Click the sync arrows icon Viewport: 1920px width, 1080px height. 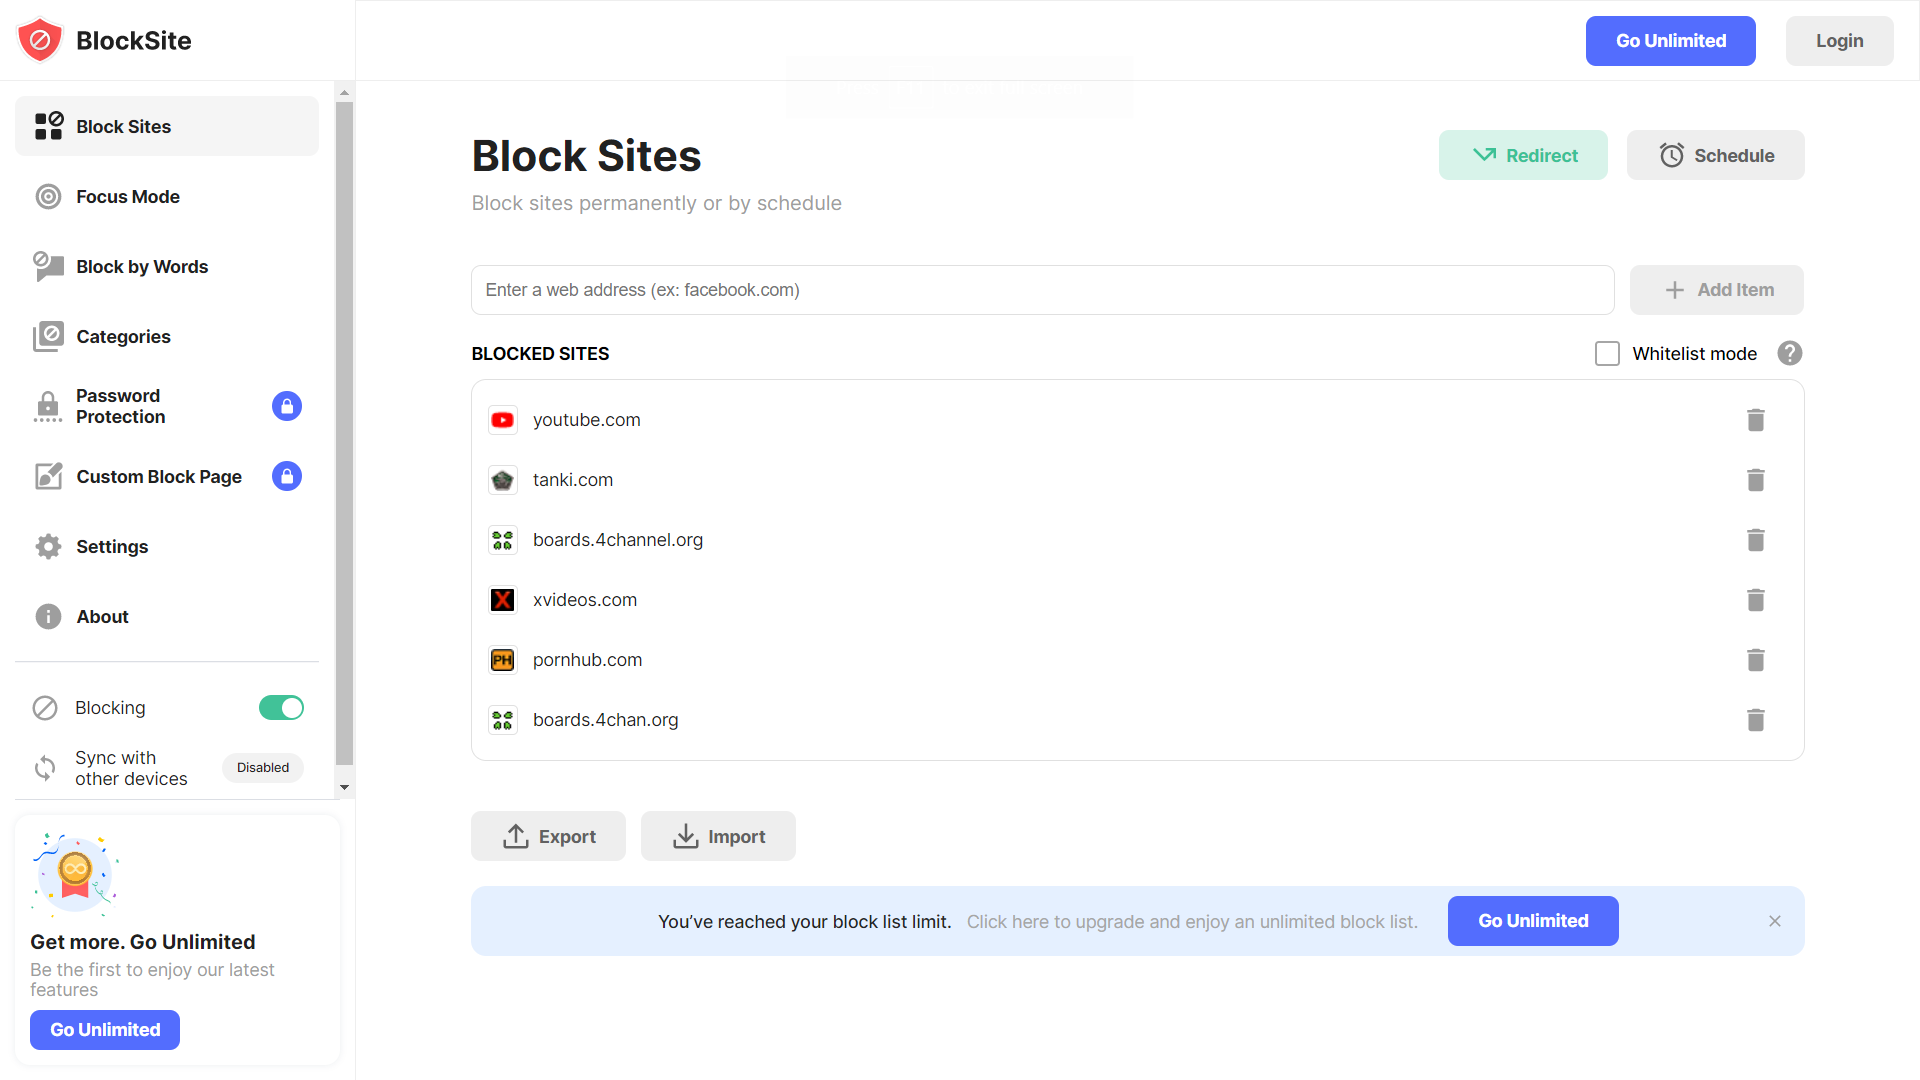pos(45,768)
